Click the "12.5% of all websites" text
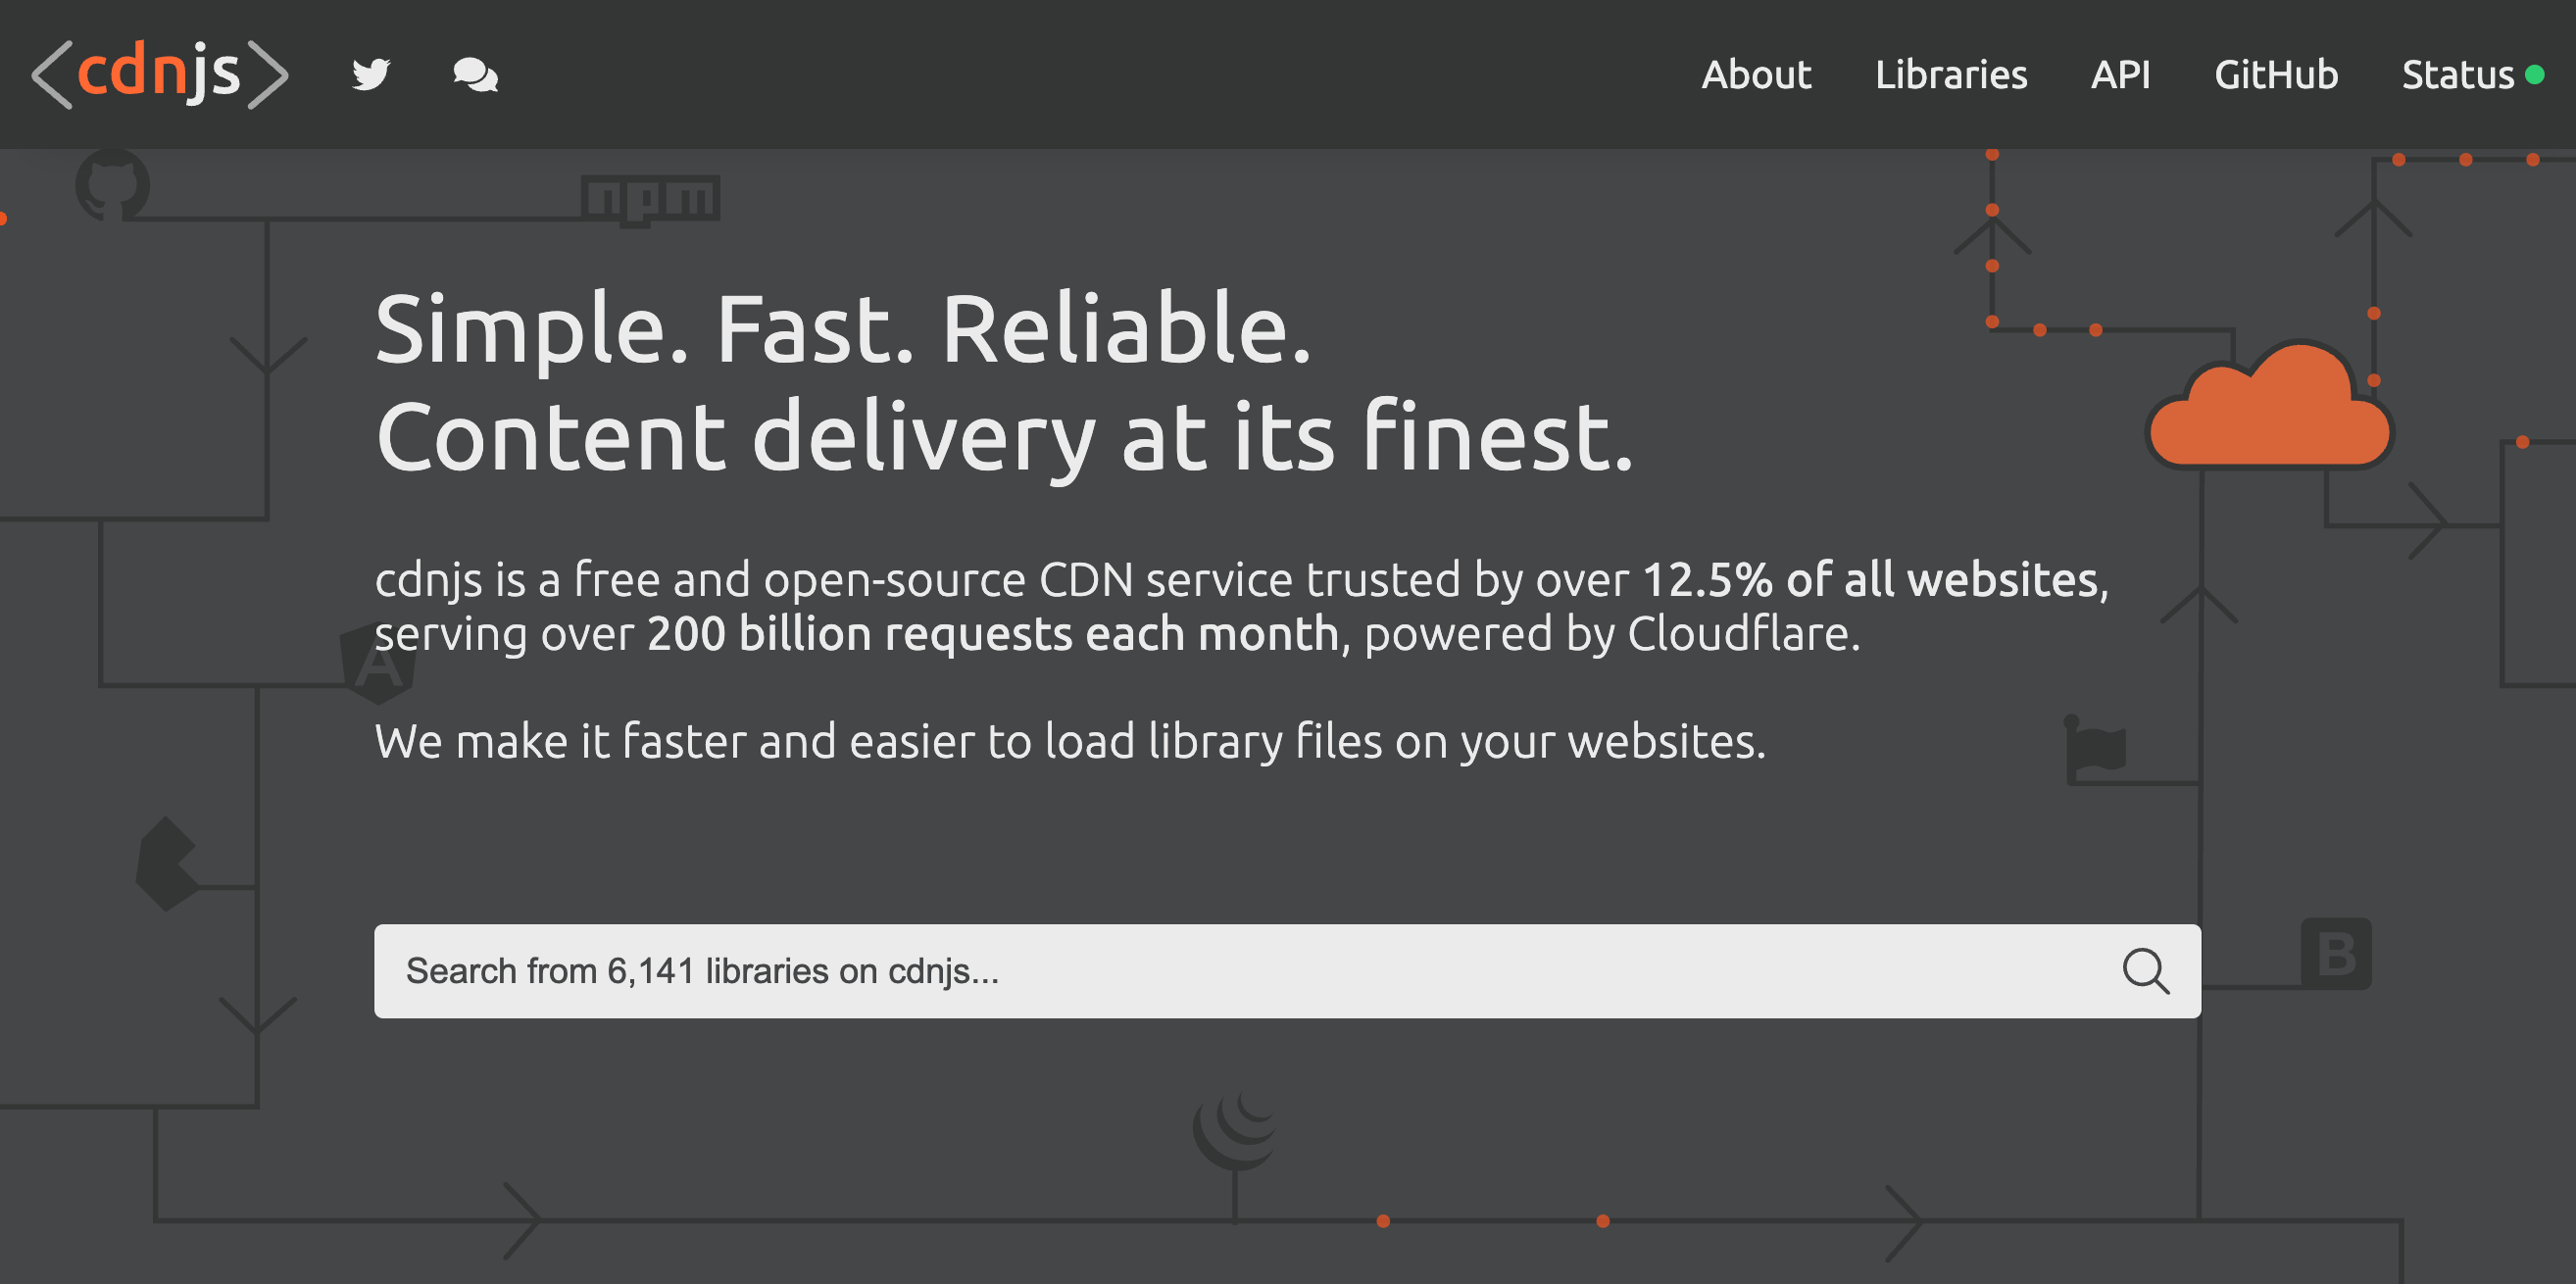 pos(1870,580)
